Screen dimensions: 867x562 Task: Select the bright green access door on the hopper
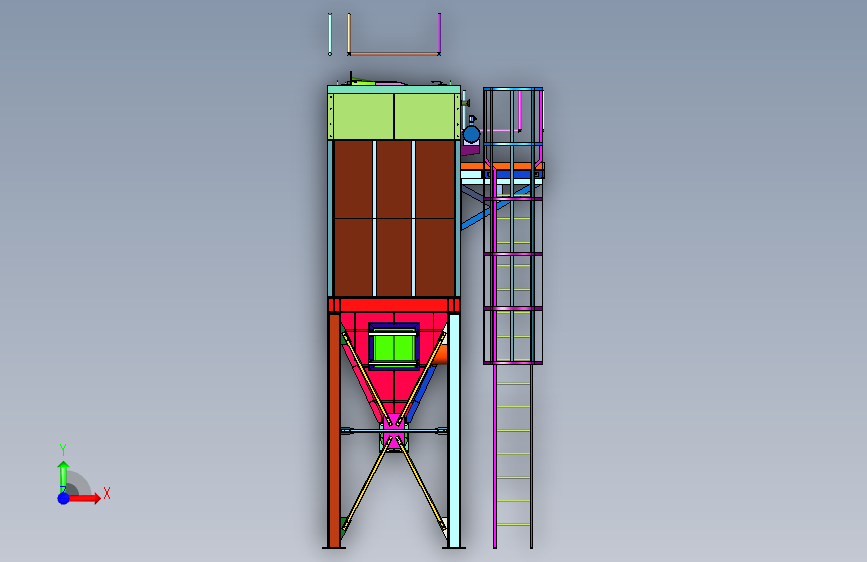pyautogui.click(x=394, y=347)
